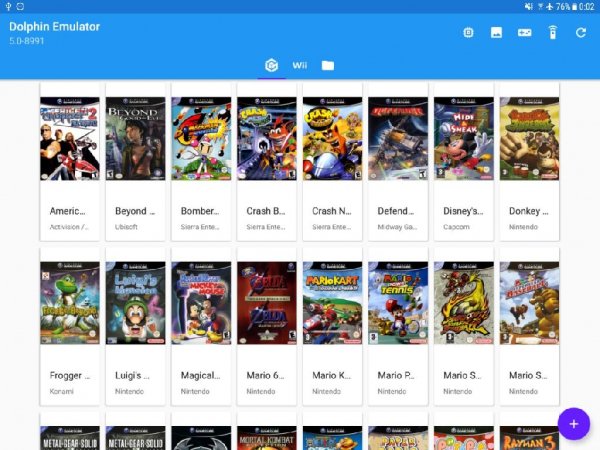Viewport: 600px width, 450px height.
Task: Open Crash Bandicoot cover art
Action: pyautogui.click(x=267, y=139)
